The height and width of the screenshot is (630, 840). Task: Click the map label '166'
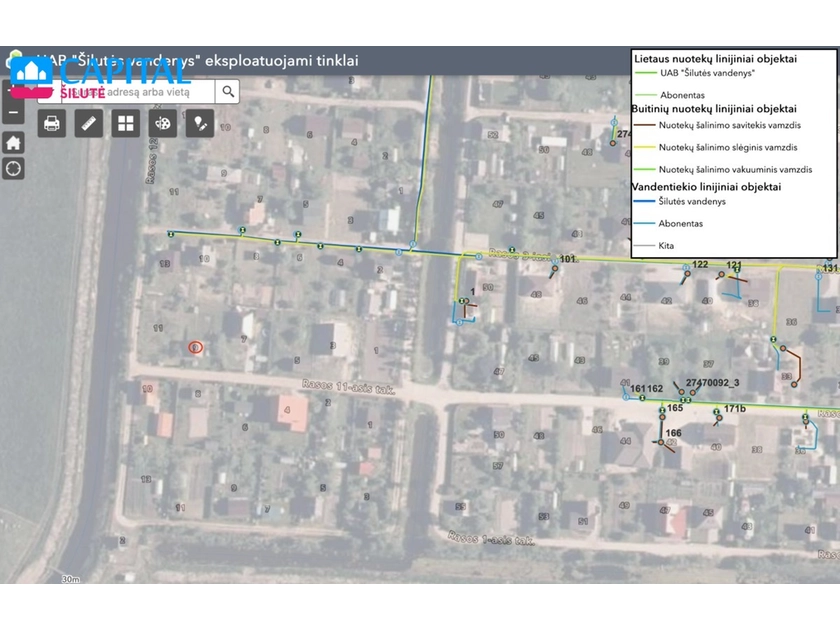673,433
